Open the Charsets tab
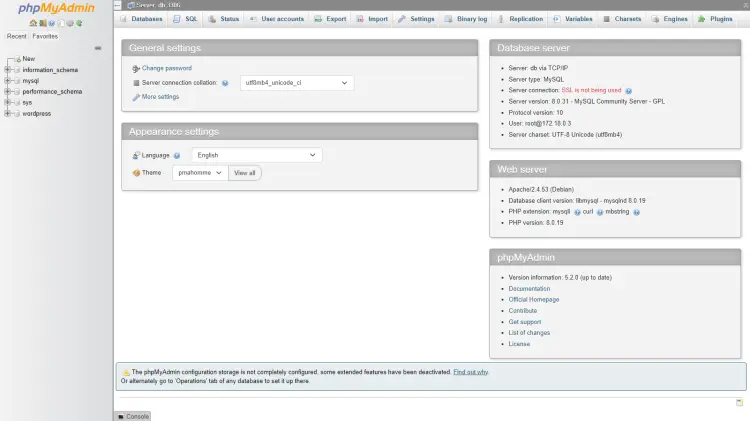 [622, 19]
